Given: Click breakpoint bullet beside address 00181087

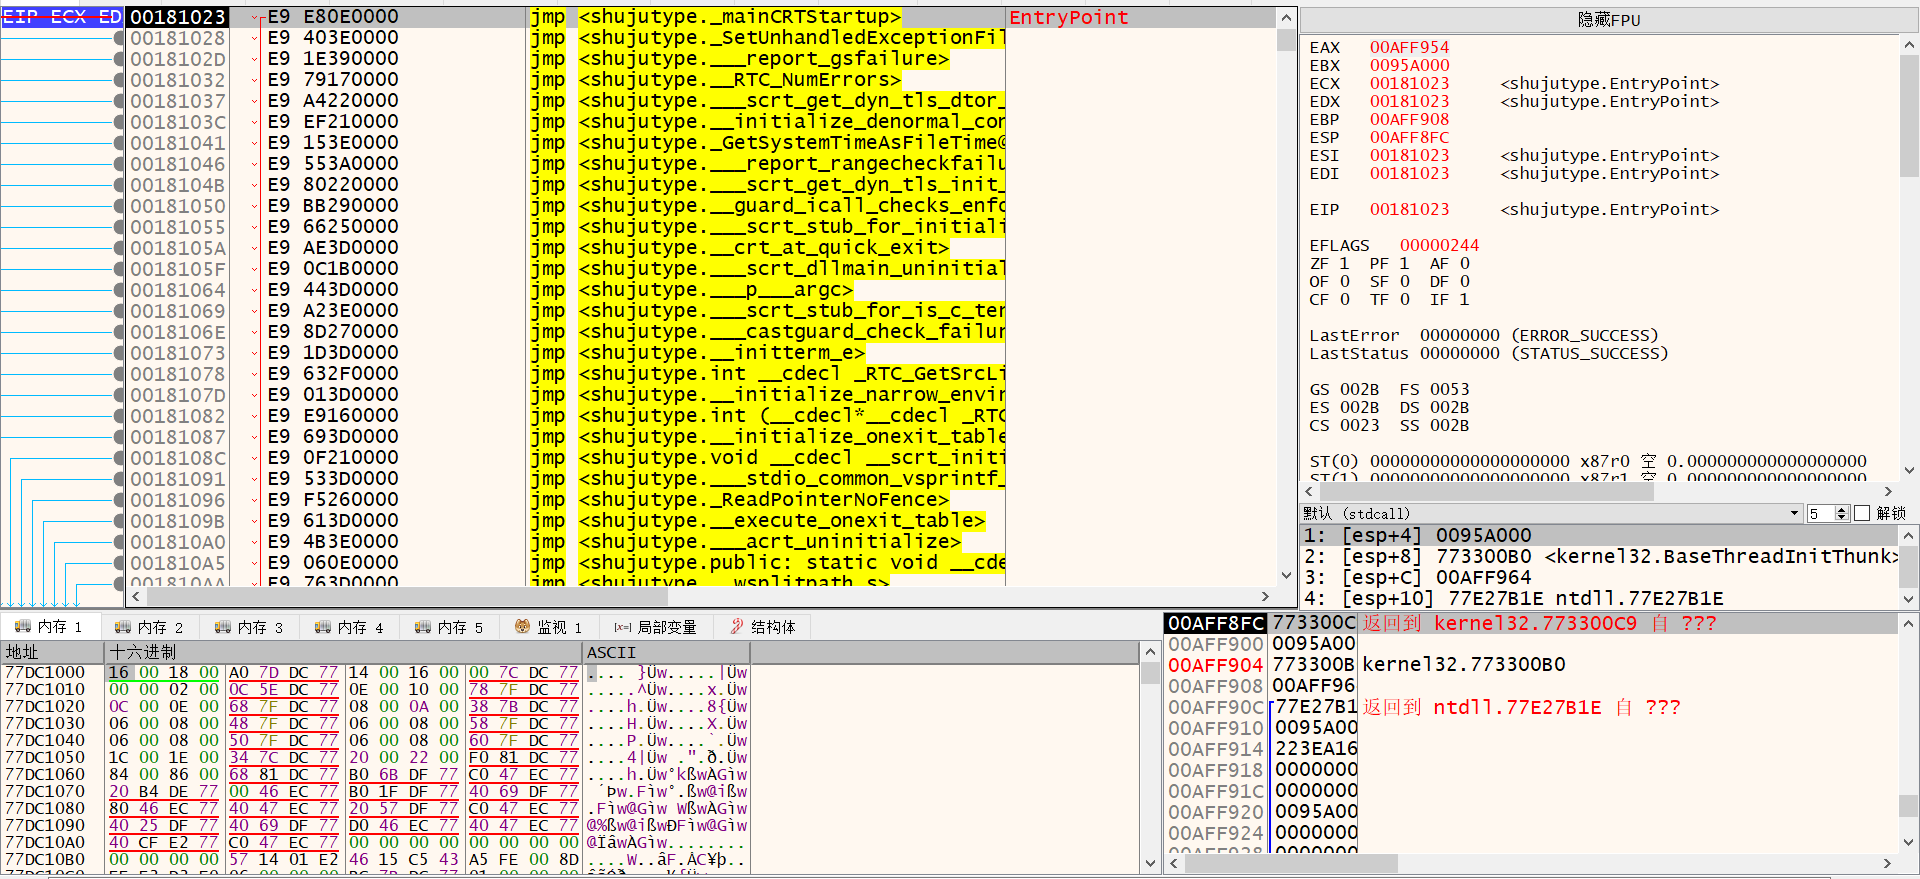Looking at the screenshot, I should (x=119, y=437).
